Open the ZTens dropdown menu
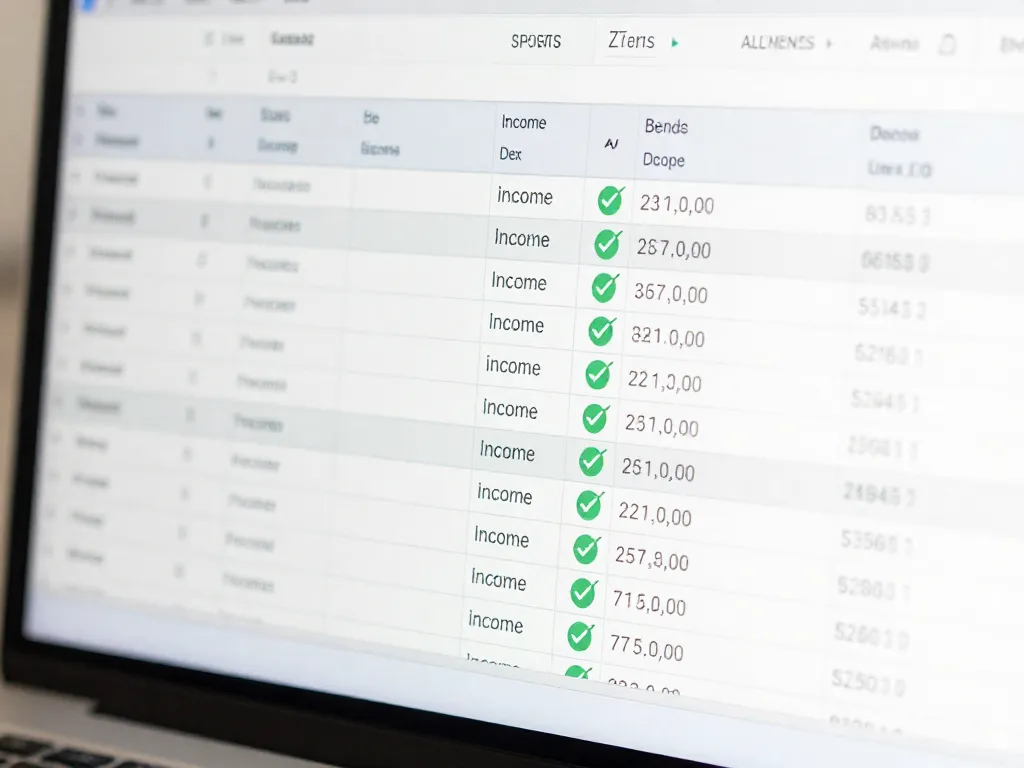Screen dimensions: 1024x768 [x=632, y=41]
